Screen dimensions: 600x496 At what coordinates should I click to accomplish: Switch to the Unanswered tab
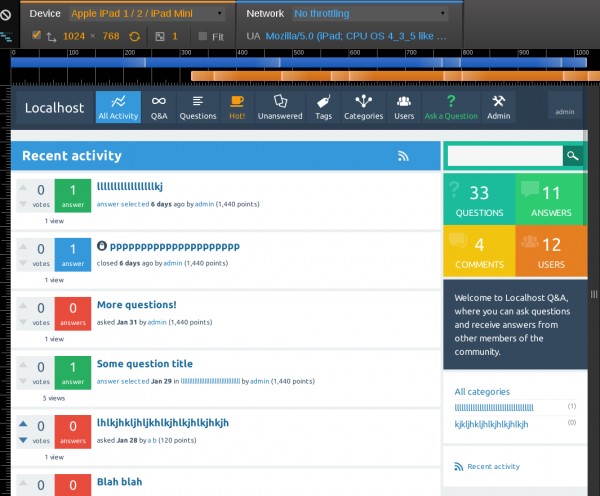tap(280, 107)
